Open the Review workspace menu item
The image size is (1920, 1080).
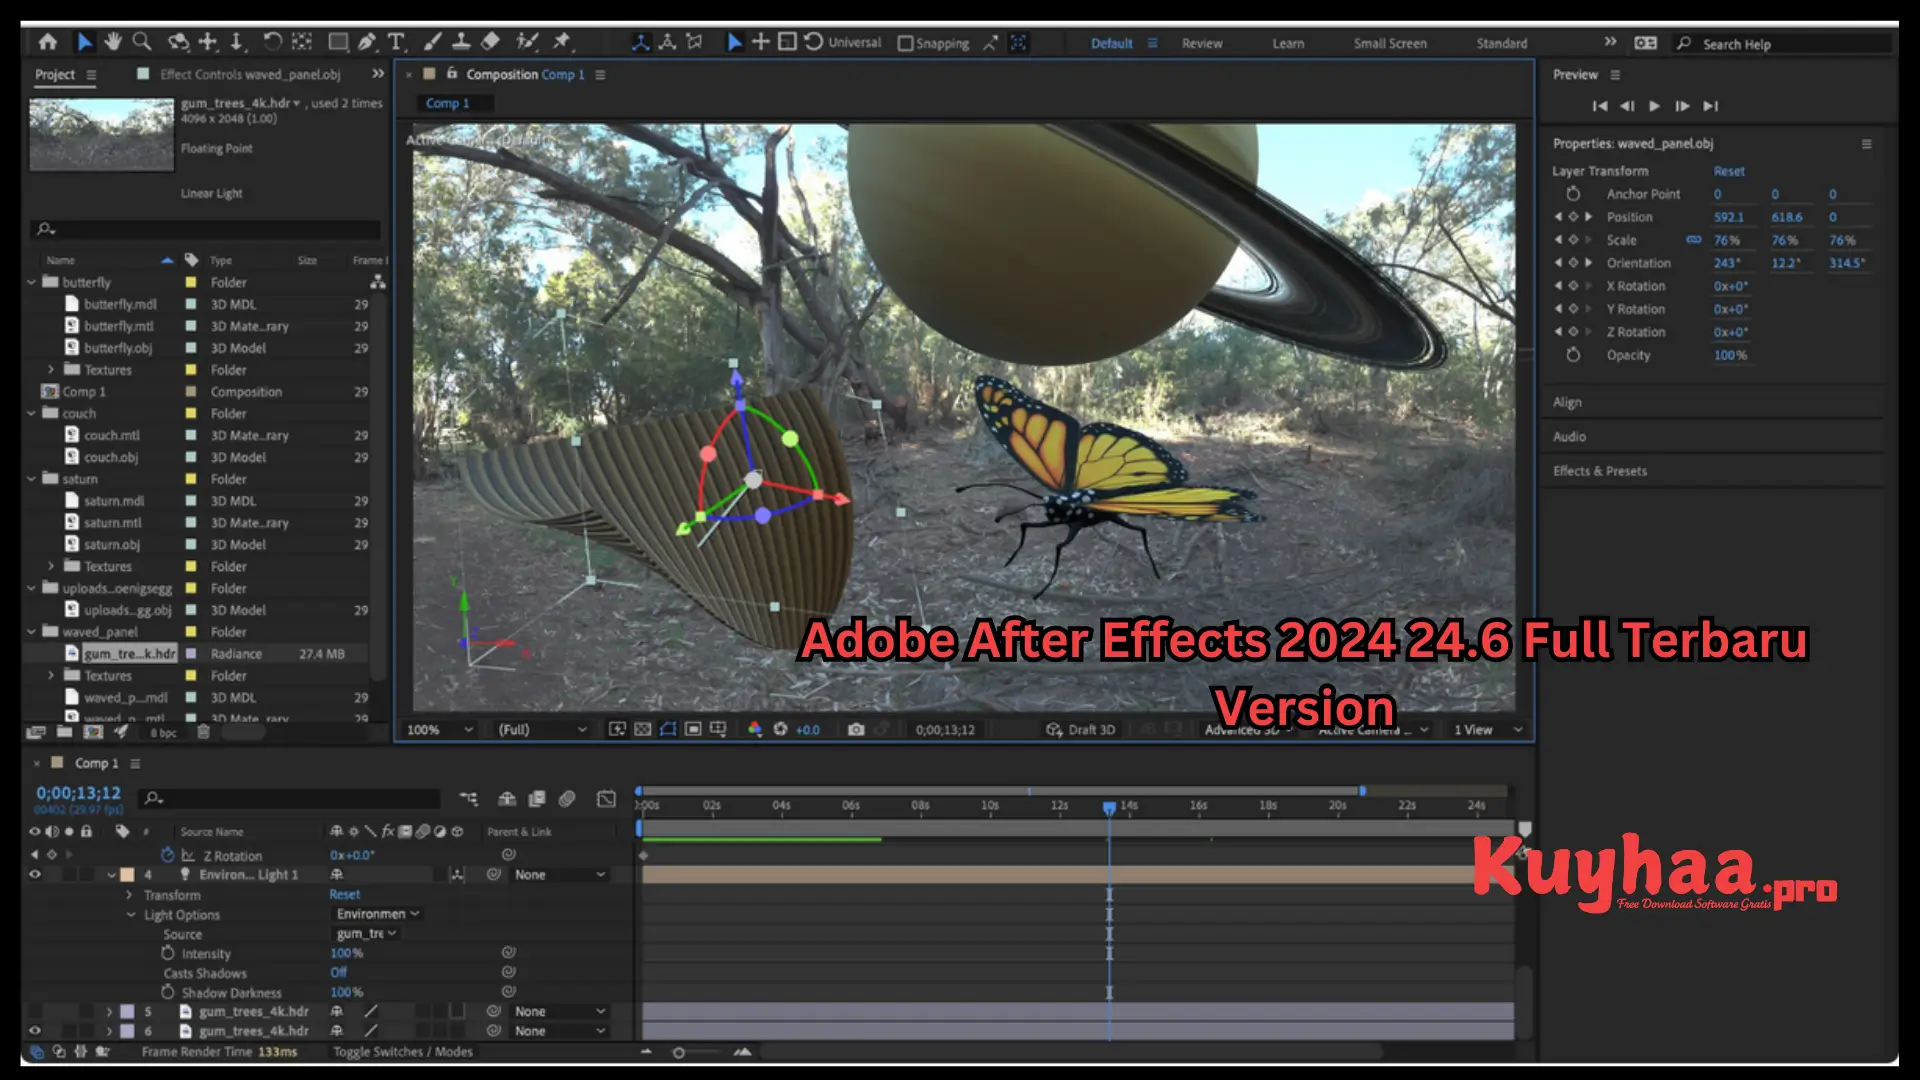[x=1202, y=43]
